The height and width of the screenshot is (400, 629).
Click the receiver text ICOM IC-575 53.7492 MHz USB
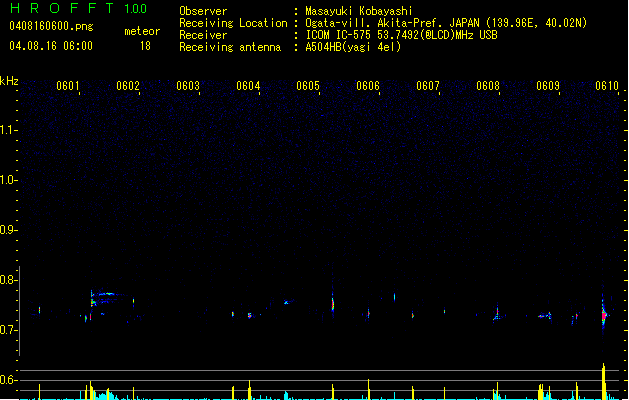[x=401, y=35]
